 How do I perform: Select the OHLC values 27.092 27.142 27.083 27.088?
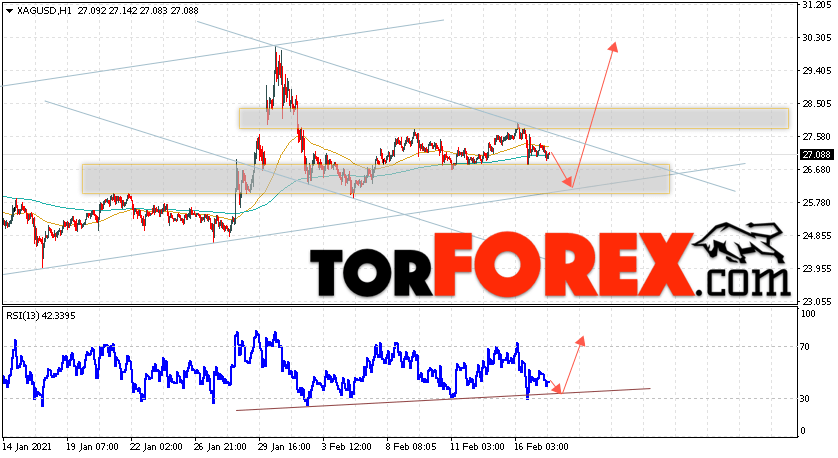(x=138, y=11)
